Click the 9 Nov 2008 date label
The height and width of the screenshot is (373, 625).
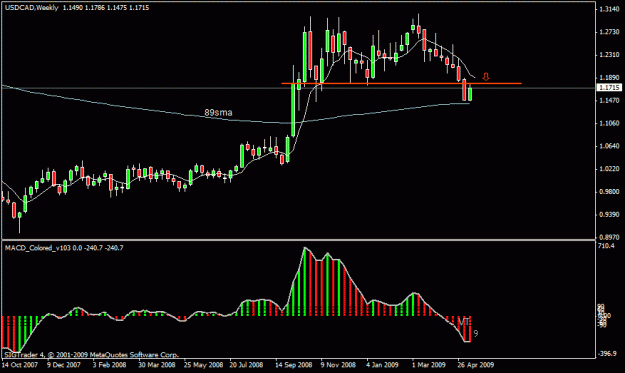338,365
